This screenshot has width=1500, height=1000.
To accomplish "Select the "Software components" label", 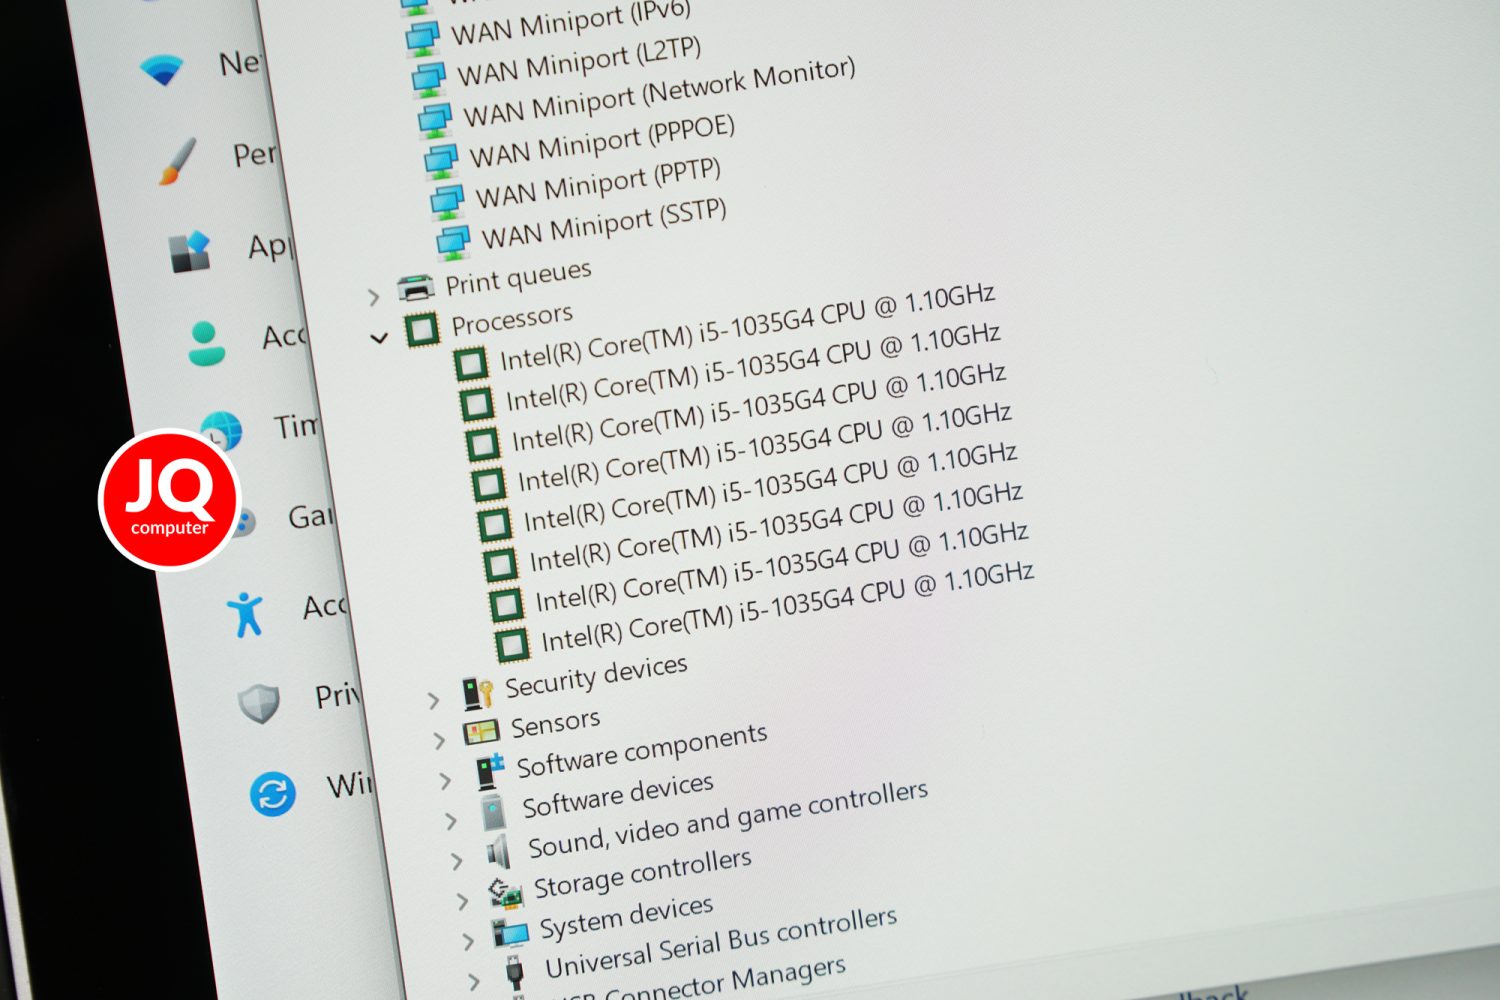I will 642,751.
